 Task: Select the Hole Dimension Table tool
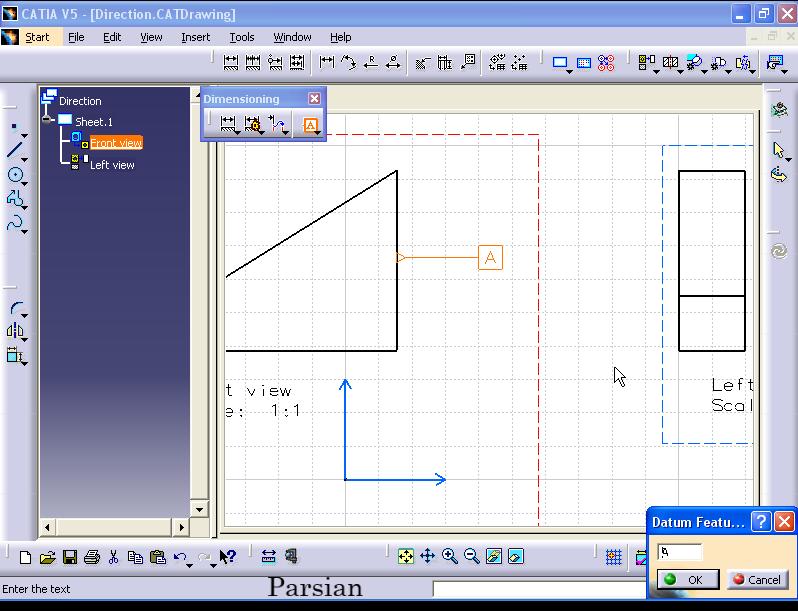point(497,63)
